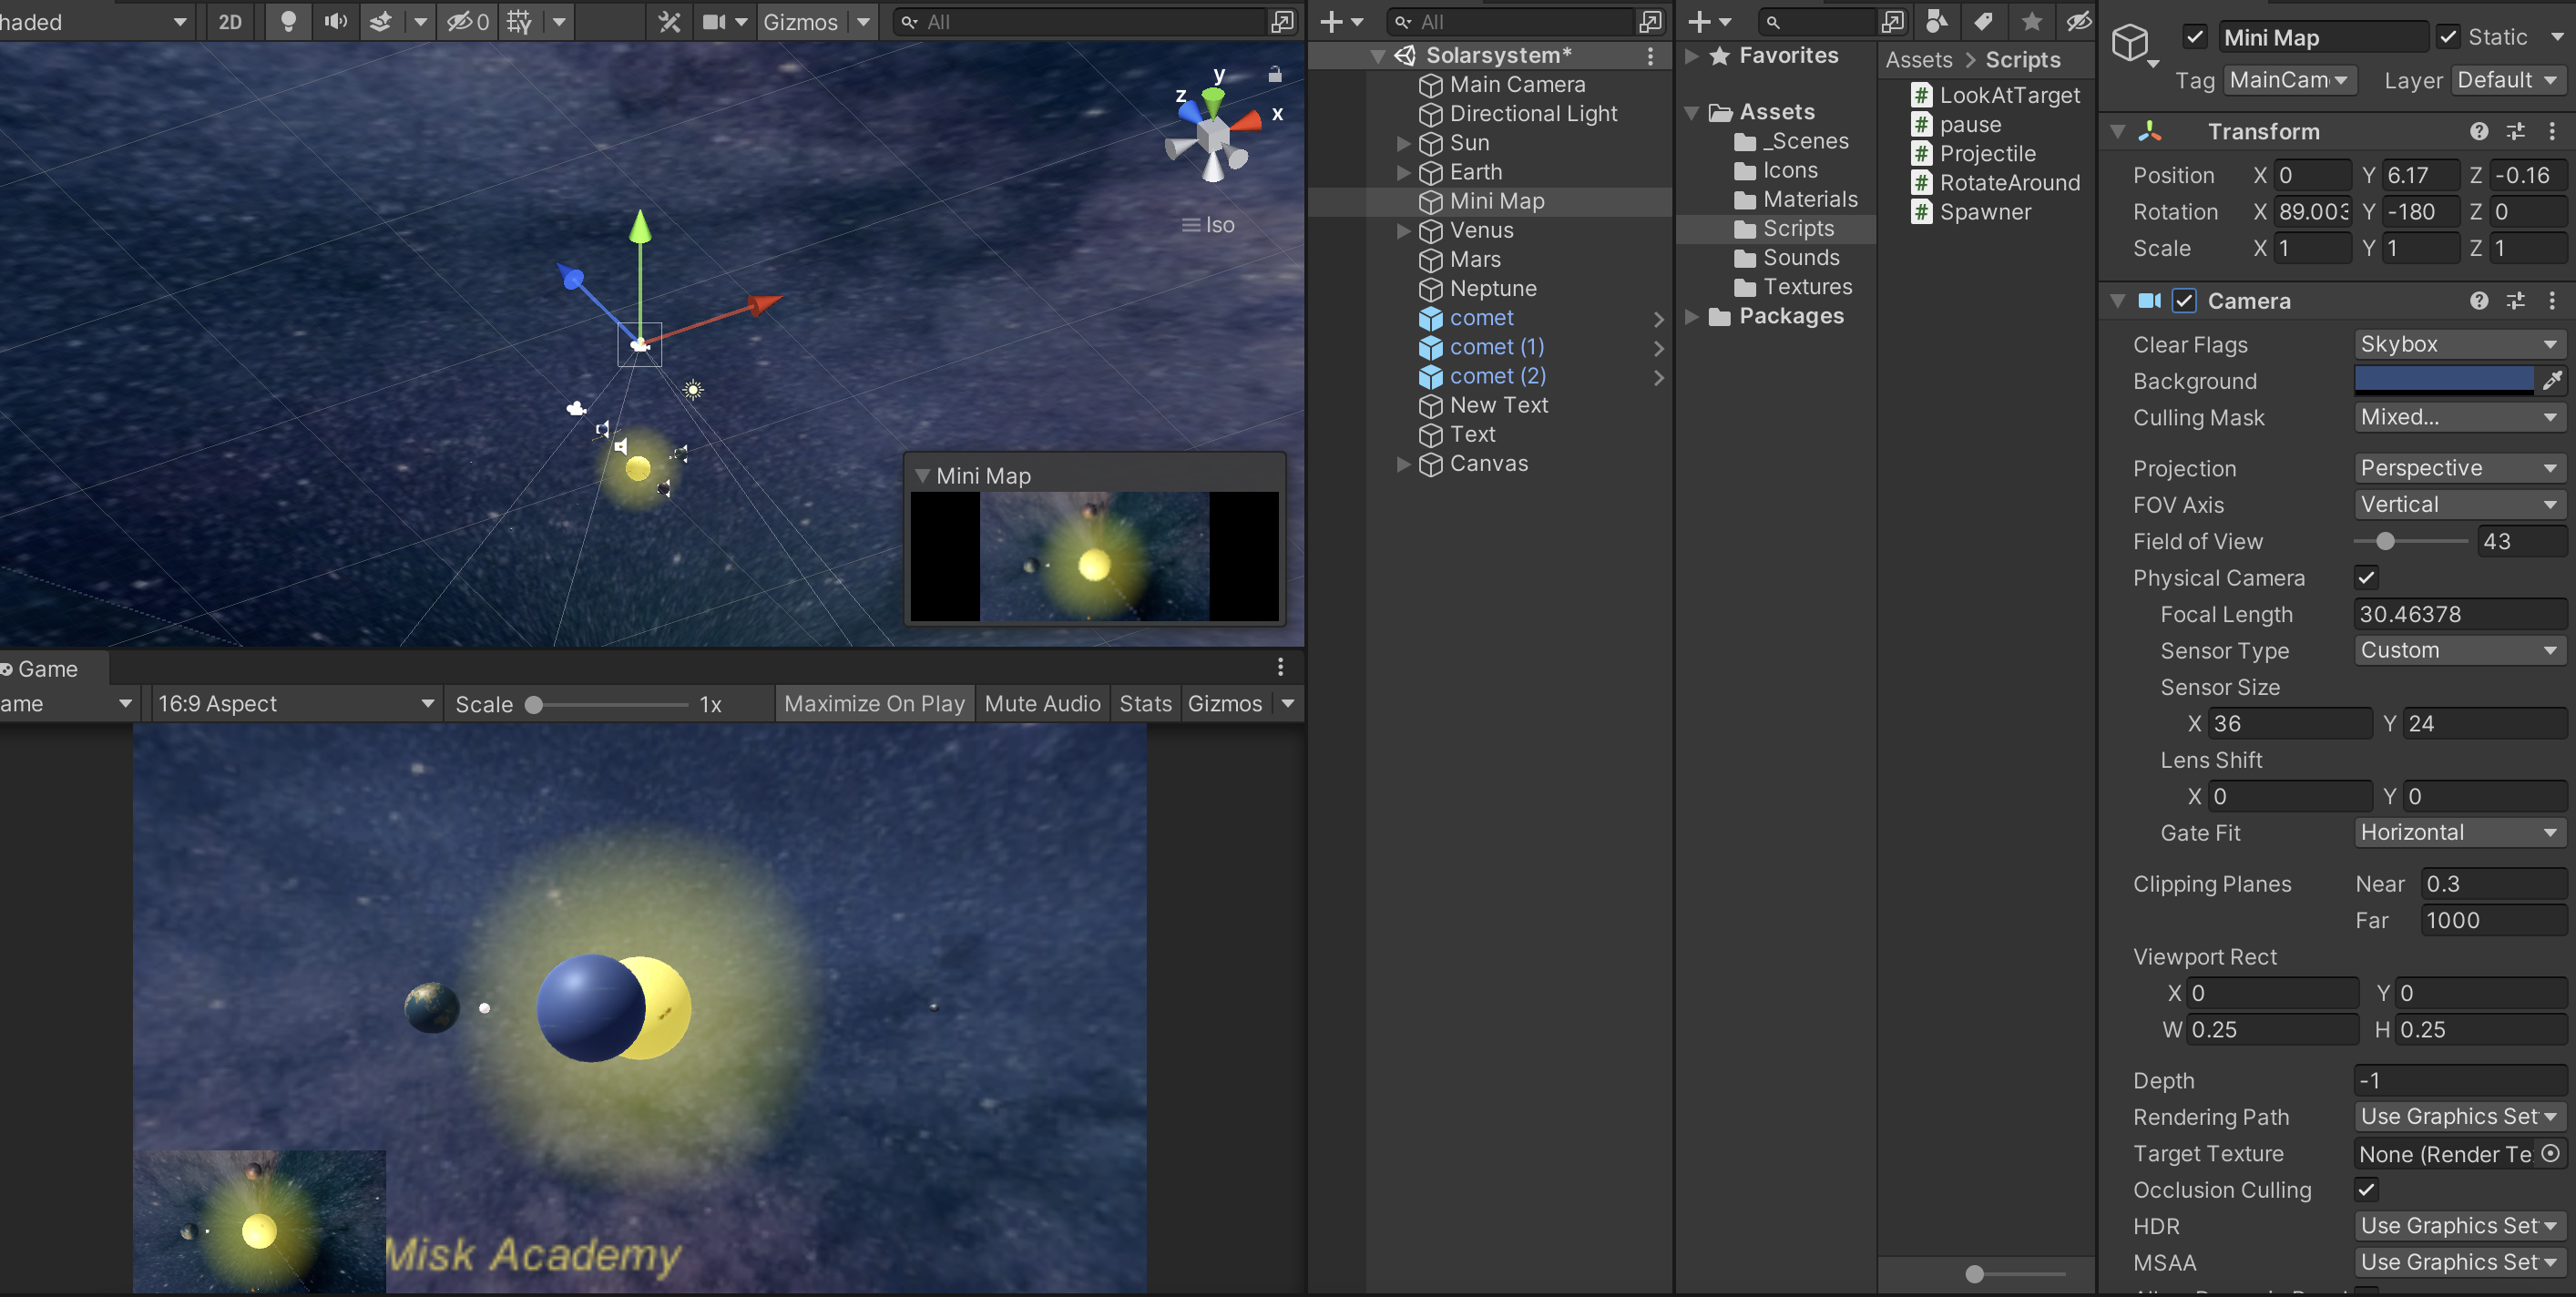
Task: Open component editor tools wrench icon
Action: (x=669, y=22)
